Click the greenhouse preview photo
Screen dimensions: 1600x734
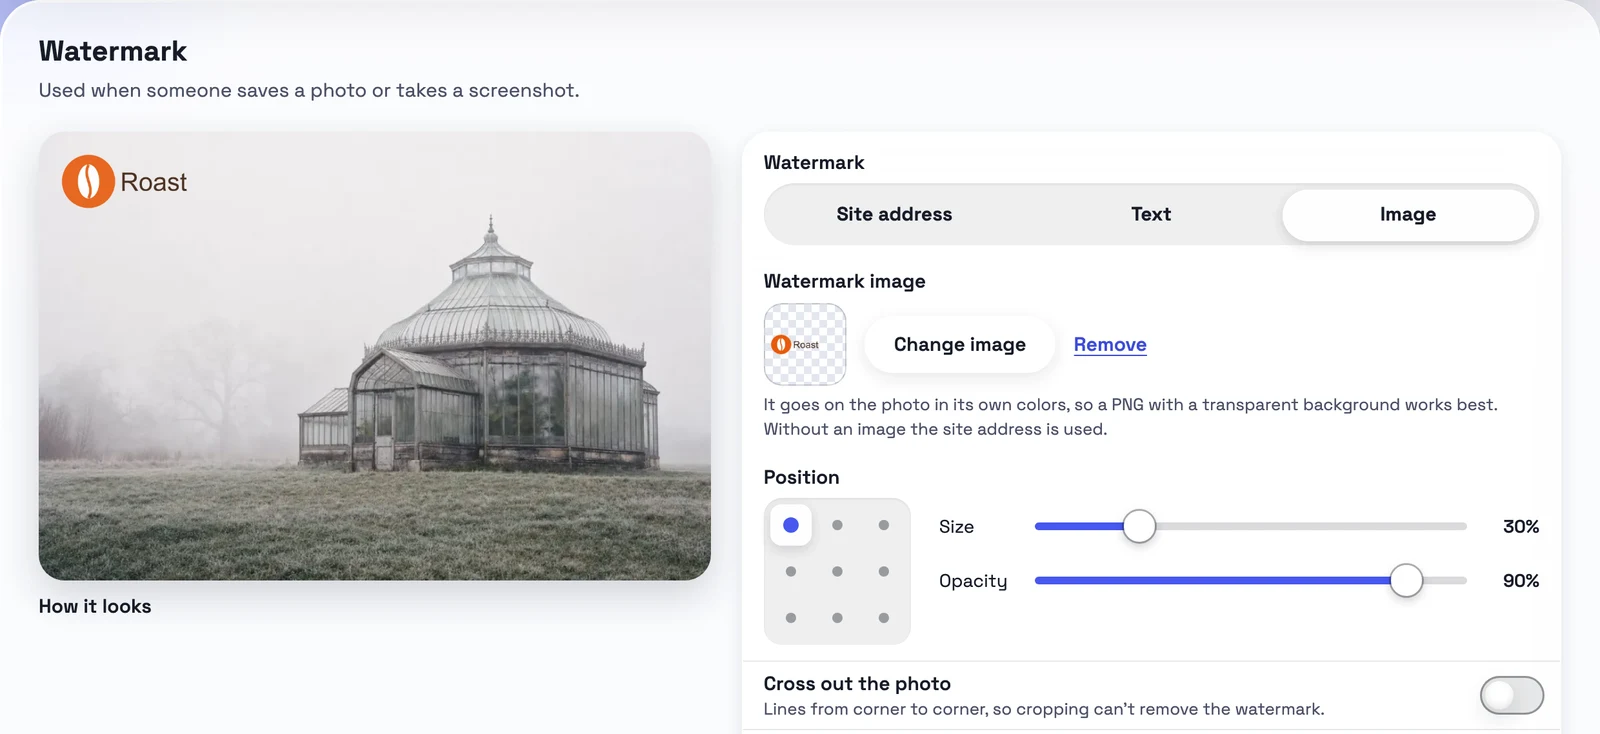(375, 356)
